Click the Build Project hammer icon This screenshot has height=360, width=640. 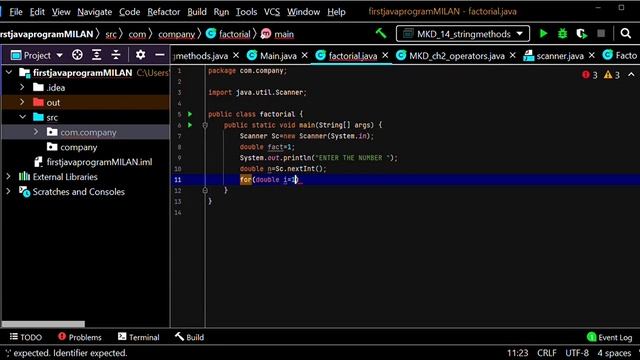pos(381,33)
